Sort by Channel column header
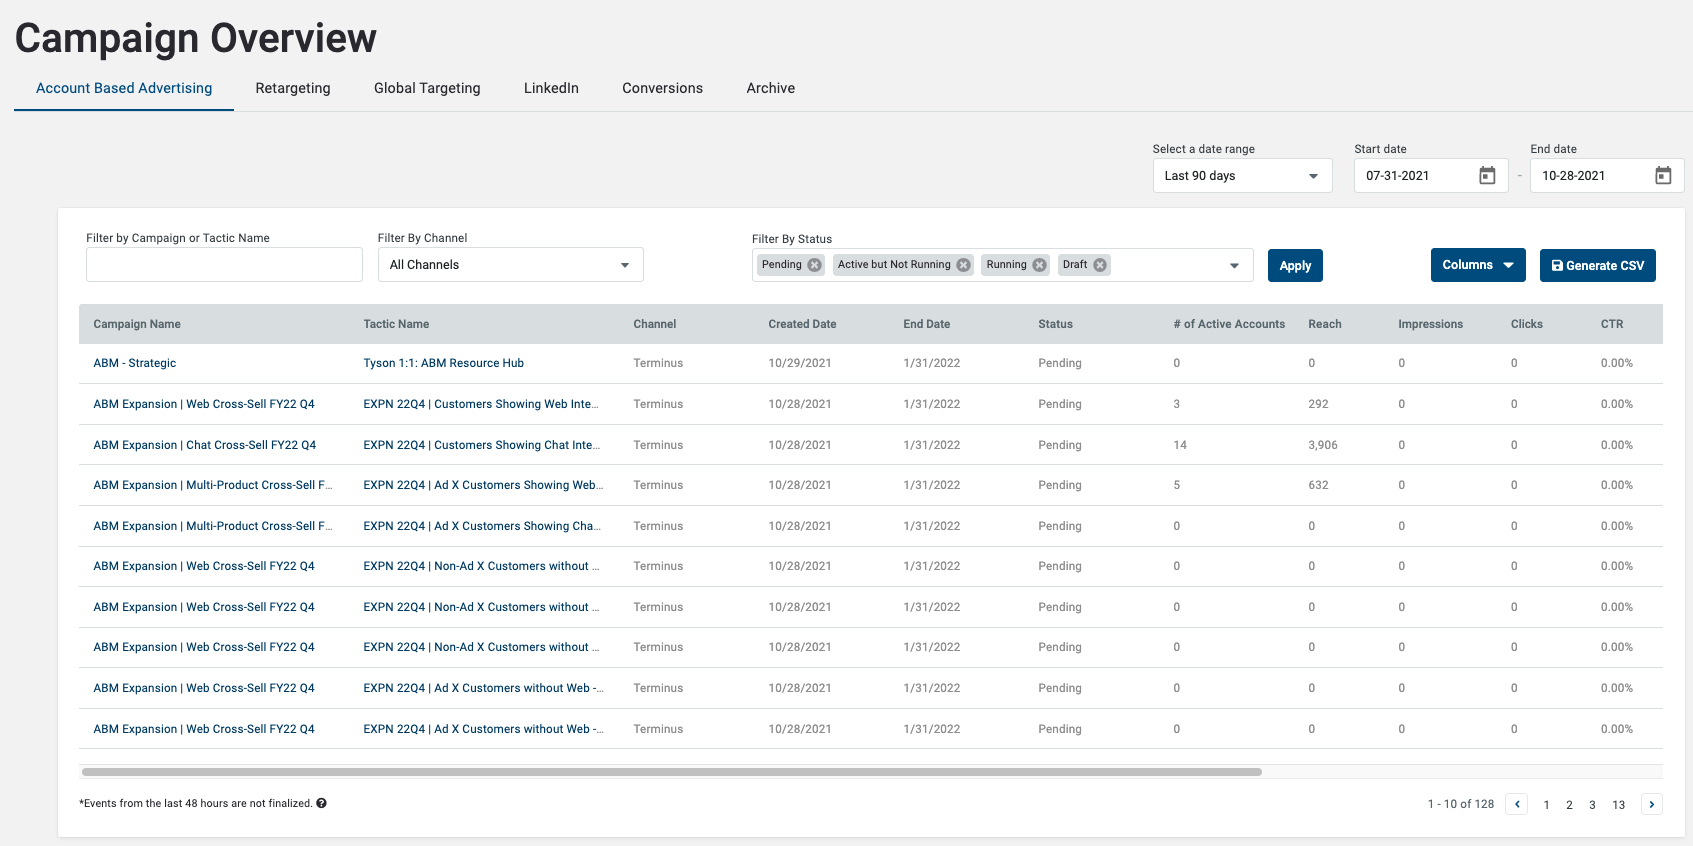 point(654,324)
